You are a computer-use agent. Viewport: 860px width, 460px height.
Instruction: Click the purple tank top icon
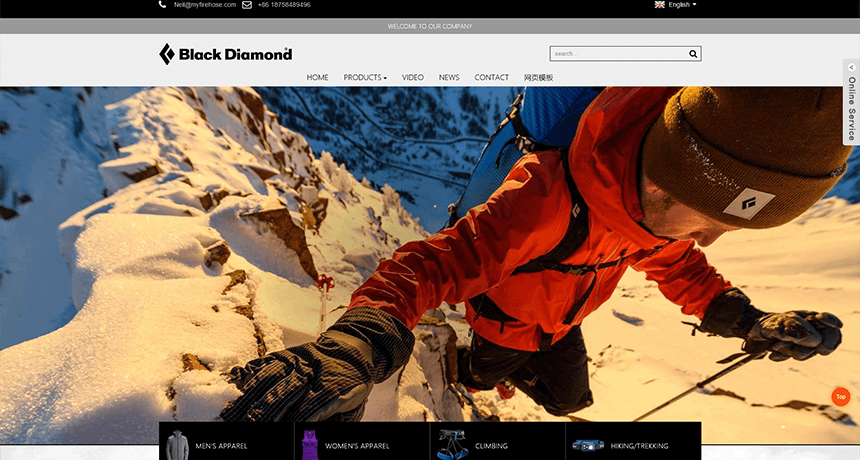pos(311,444)
